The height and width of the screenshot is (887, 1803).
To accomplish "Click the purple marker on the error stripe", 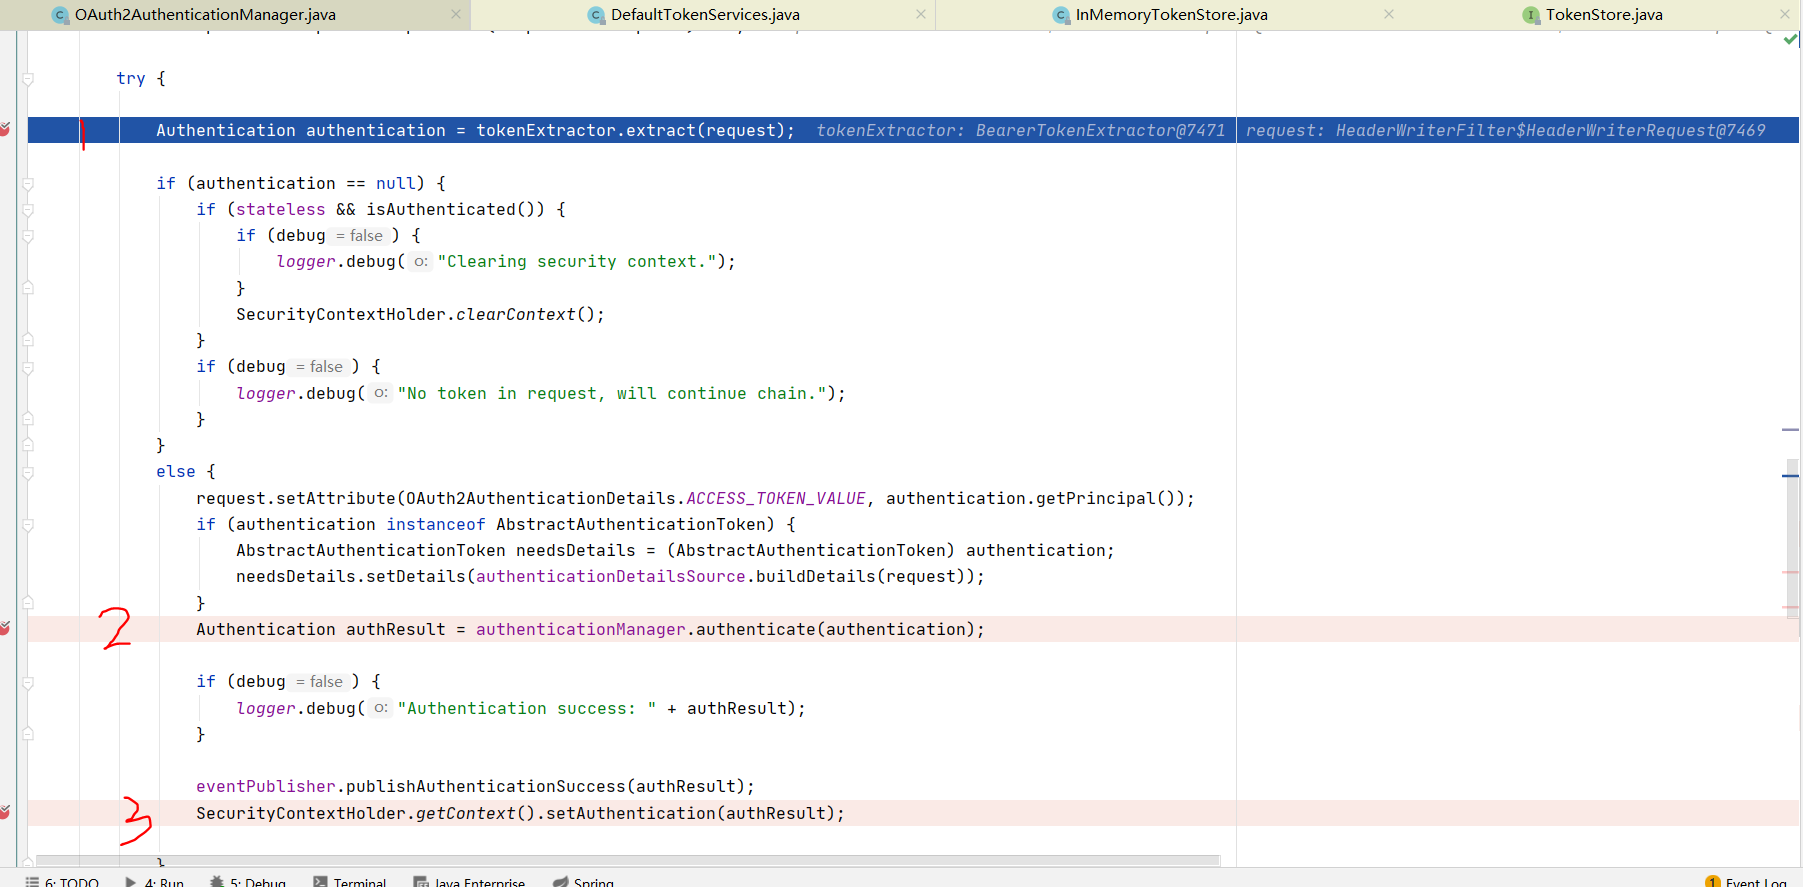I will [x=1790, y=429].
